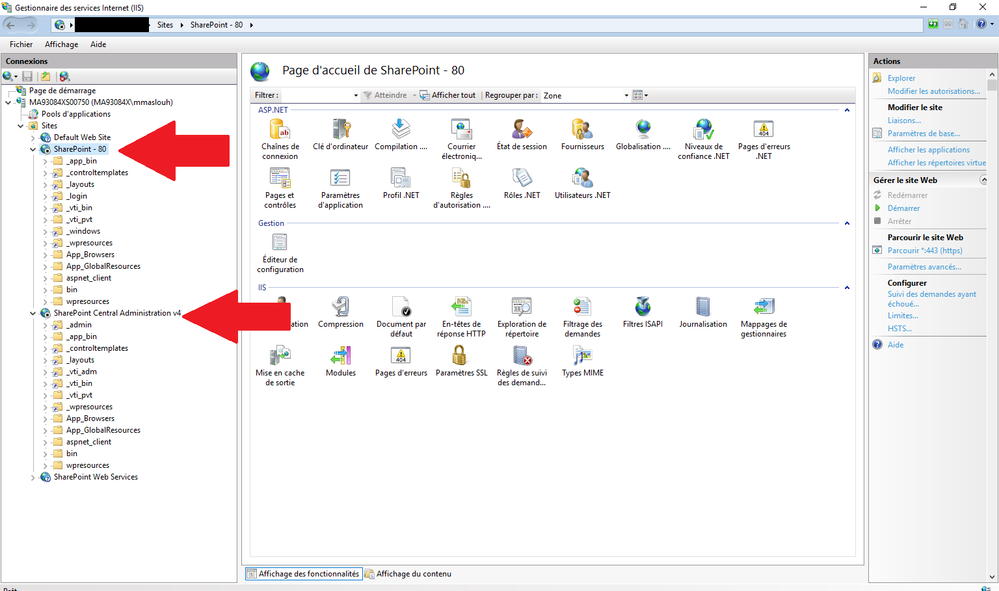
Task: Click Démarrer to start the site
Action: (x=903, y=208)
